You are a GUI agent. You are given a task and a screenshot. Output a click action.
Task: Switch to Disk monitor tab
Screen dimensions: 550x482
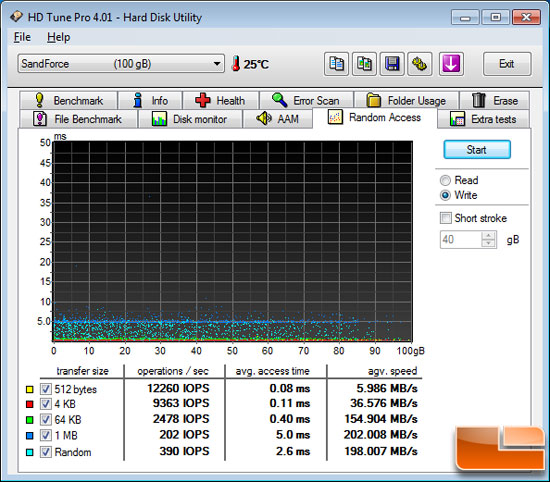190,119
